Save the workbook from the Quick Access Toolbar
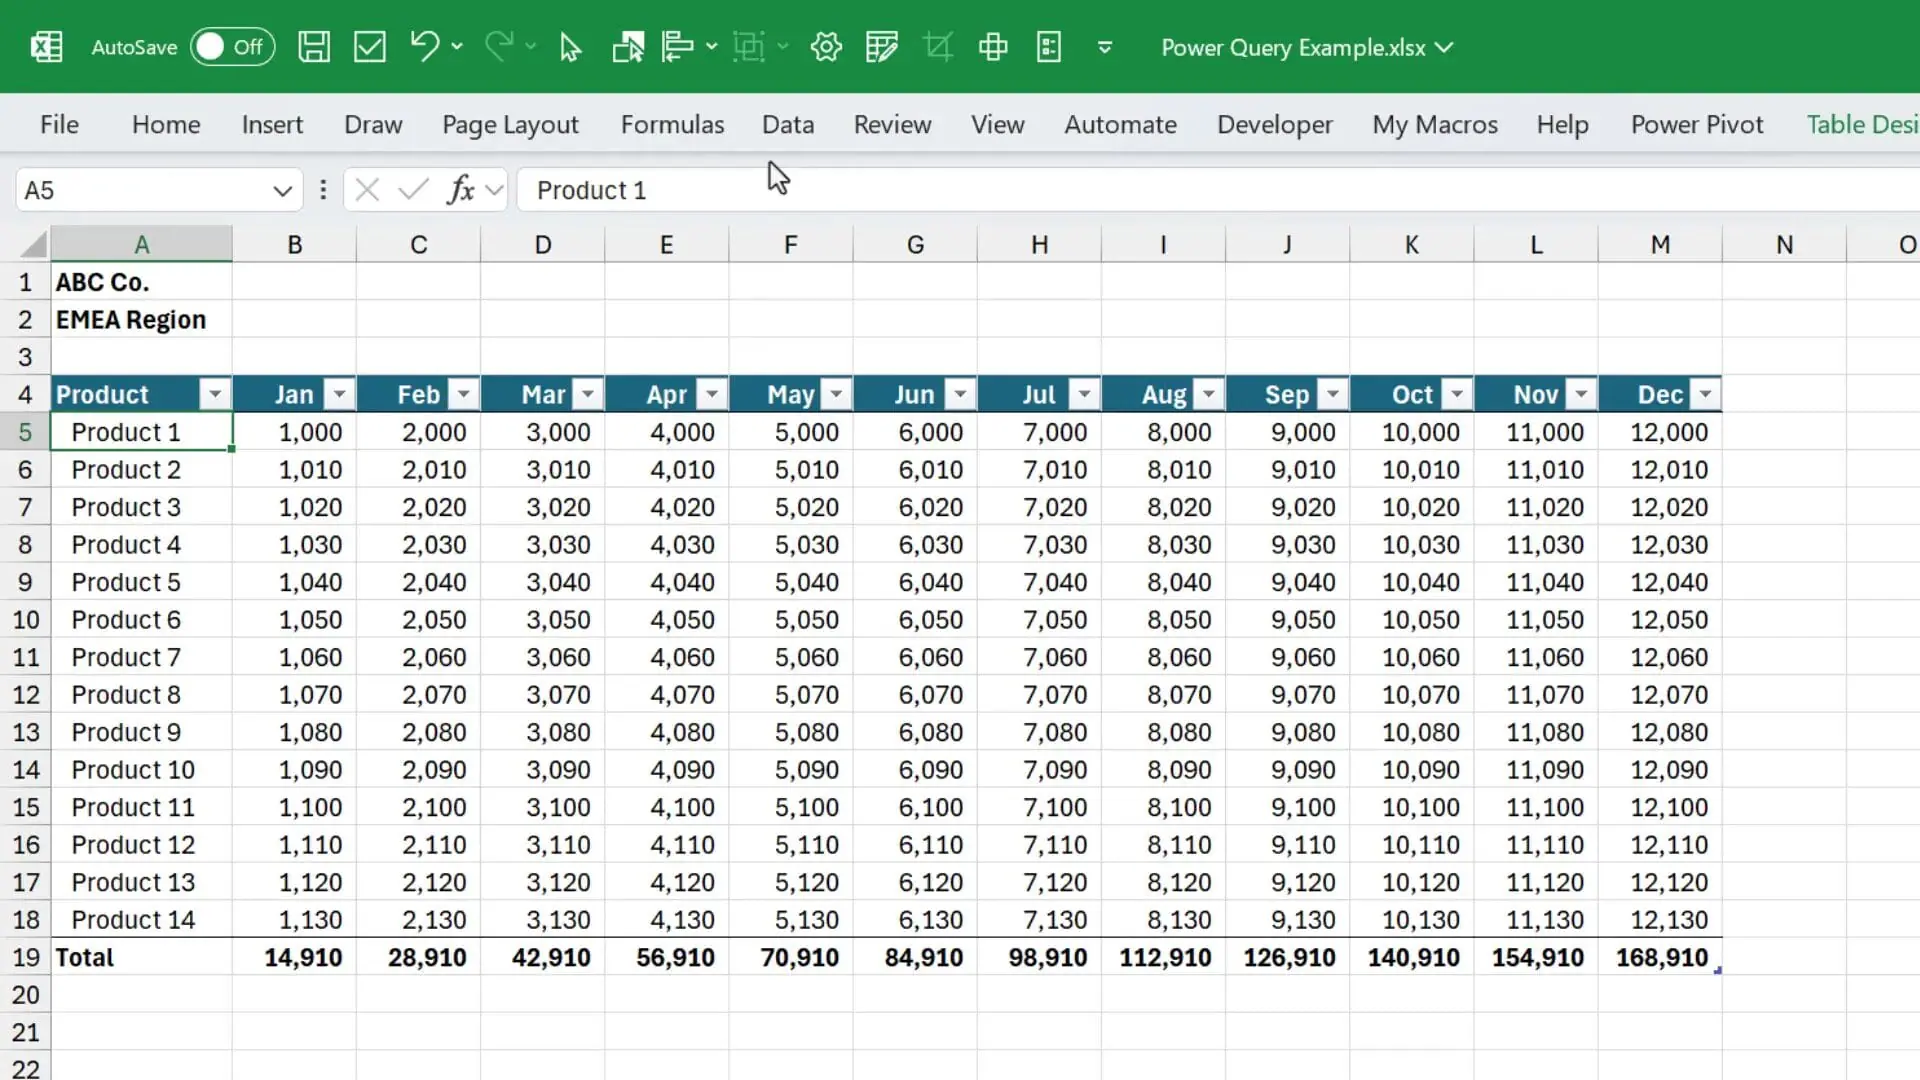 (314, 46)
